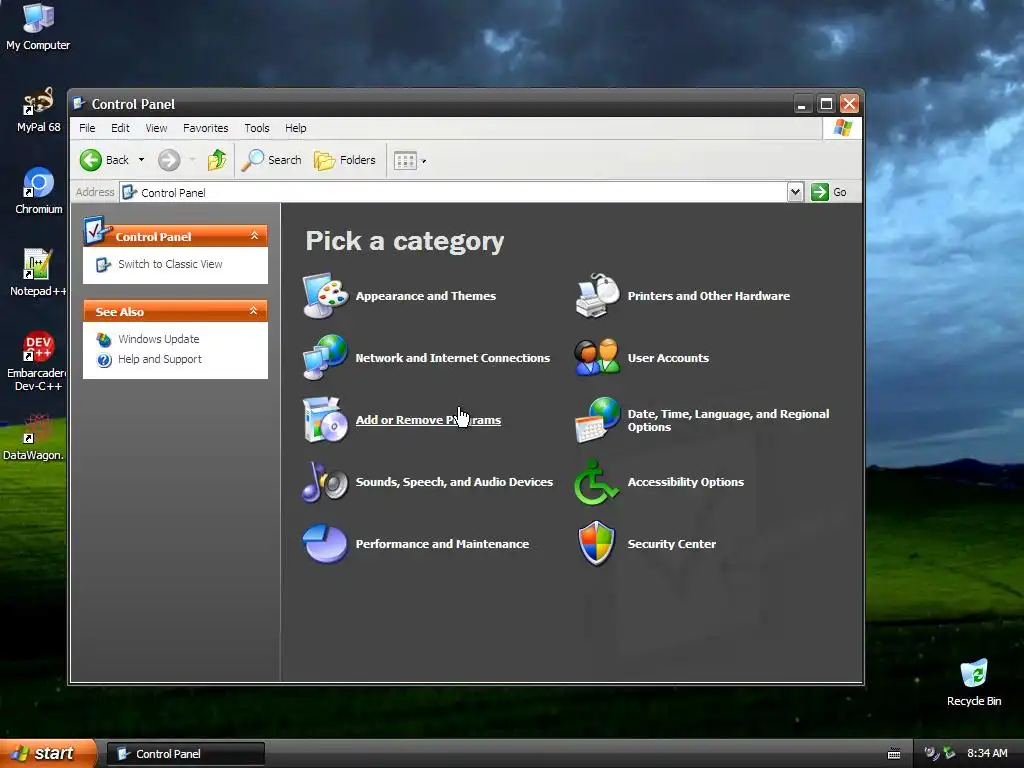Click the Forward arrow toolbar button
The height and width of the screenshot is (768, 1024).
point(169,160)
